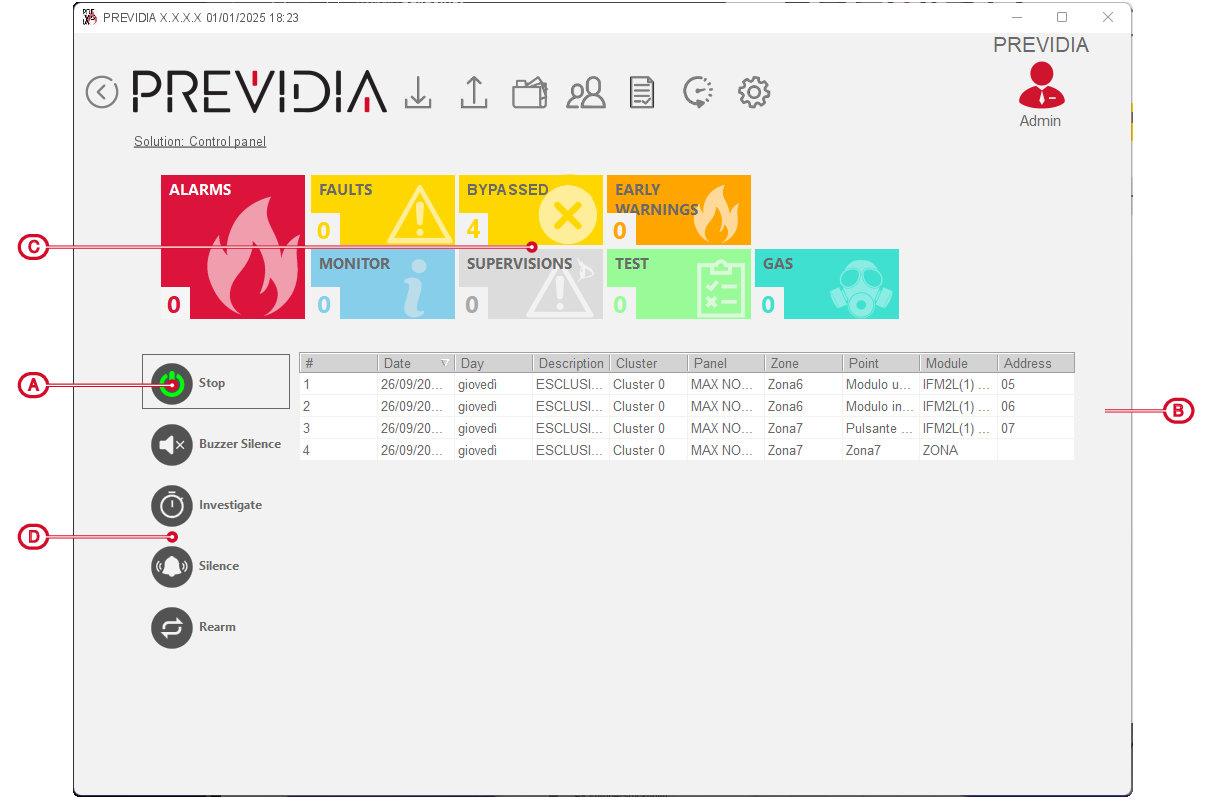Select the turquoise GAS tile
The height and width of the screenshot is (799, 1219).
click(x=826, y=284)
